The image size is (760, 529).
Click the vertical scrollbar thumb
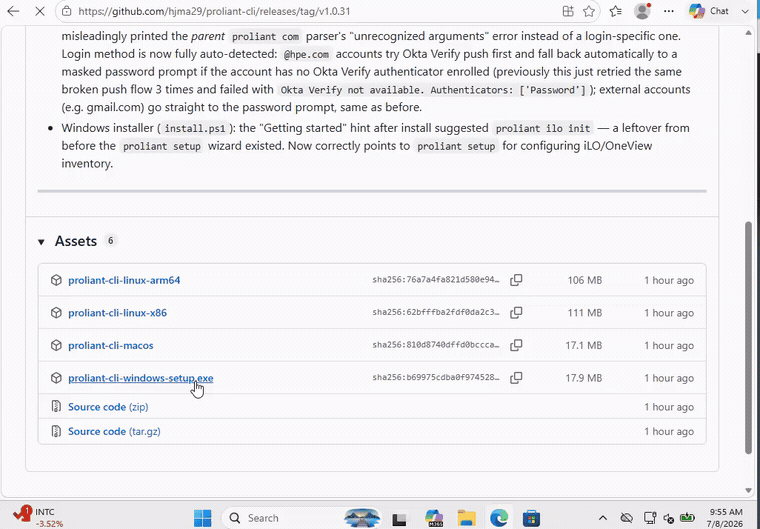[x=748, y=337]
